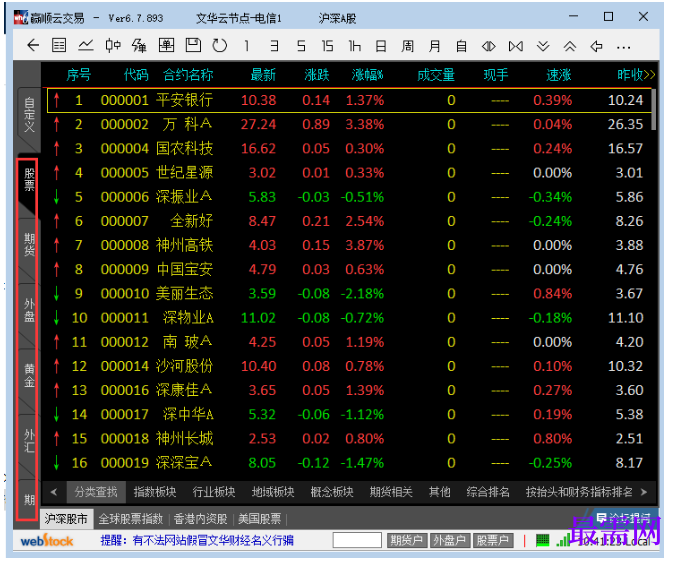680x562 pixels.
Task: Click the expand horizontally chart icon
Action: (x=488, y=46)
